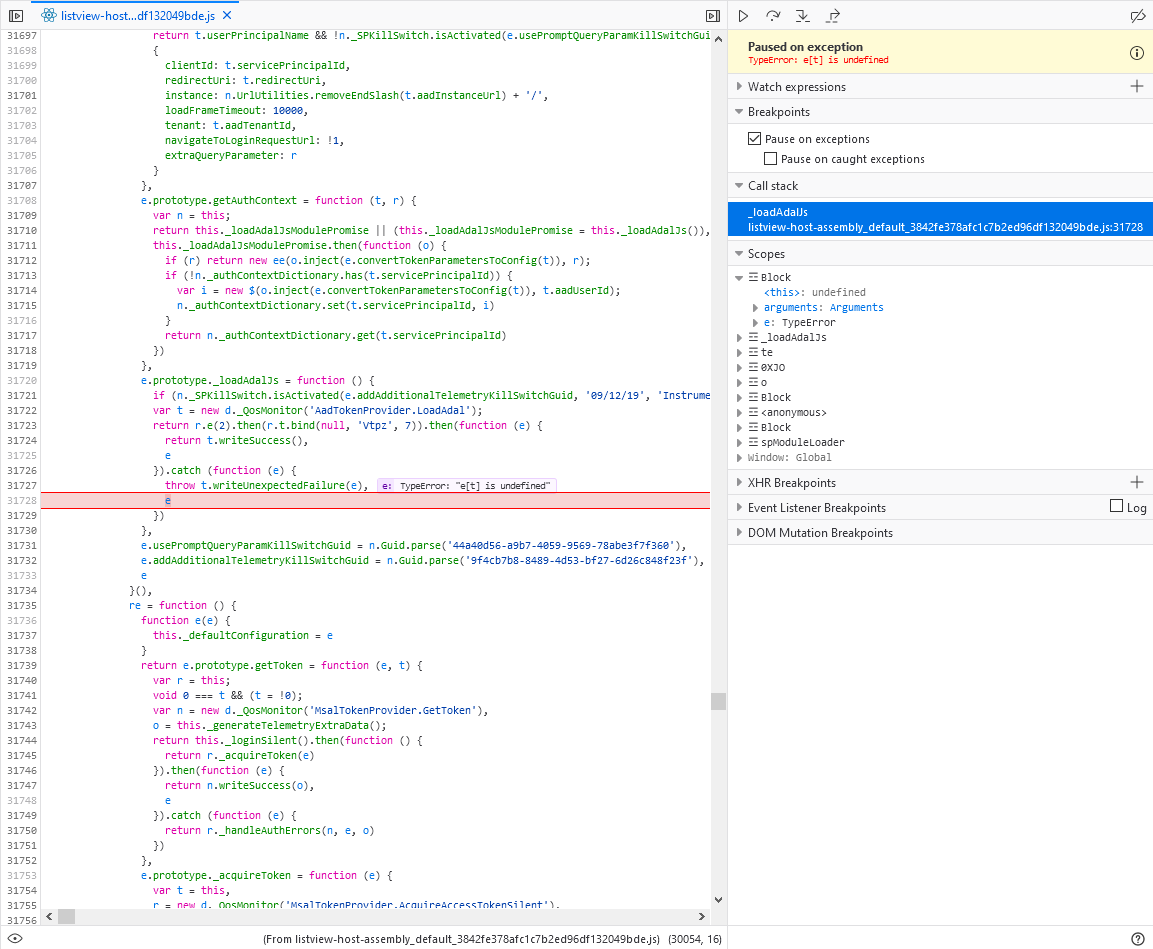Screen dimensions: 1153x949
Task: Expand the <anonymous> scope entry
Action: 740,412
